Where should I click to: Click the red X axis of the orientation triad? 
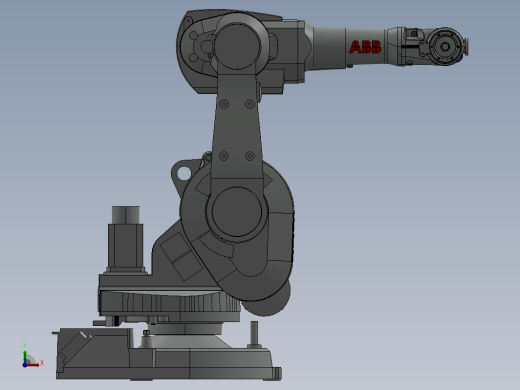pos(33,365)
